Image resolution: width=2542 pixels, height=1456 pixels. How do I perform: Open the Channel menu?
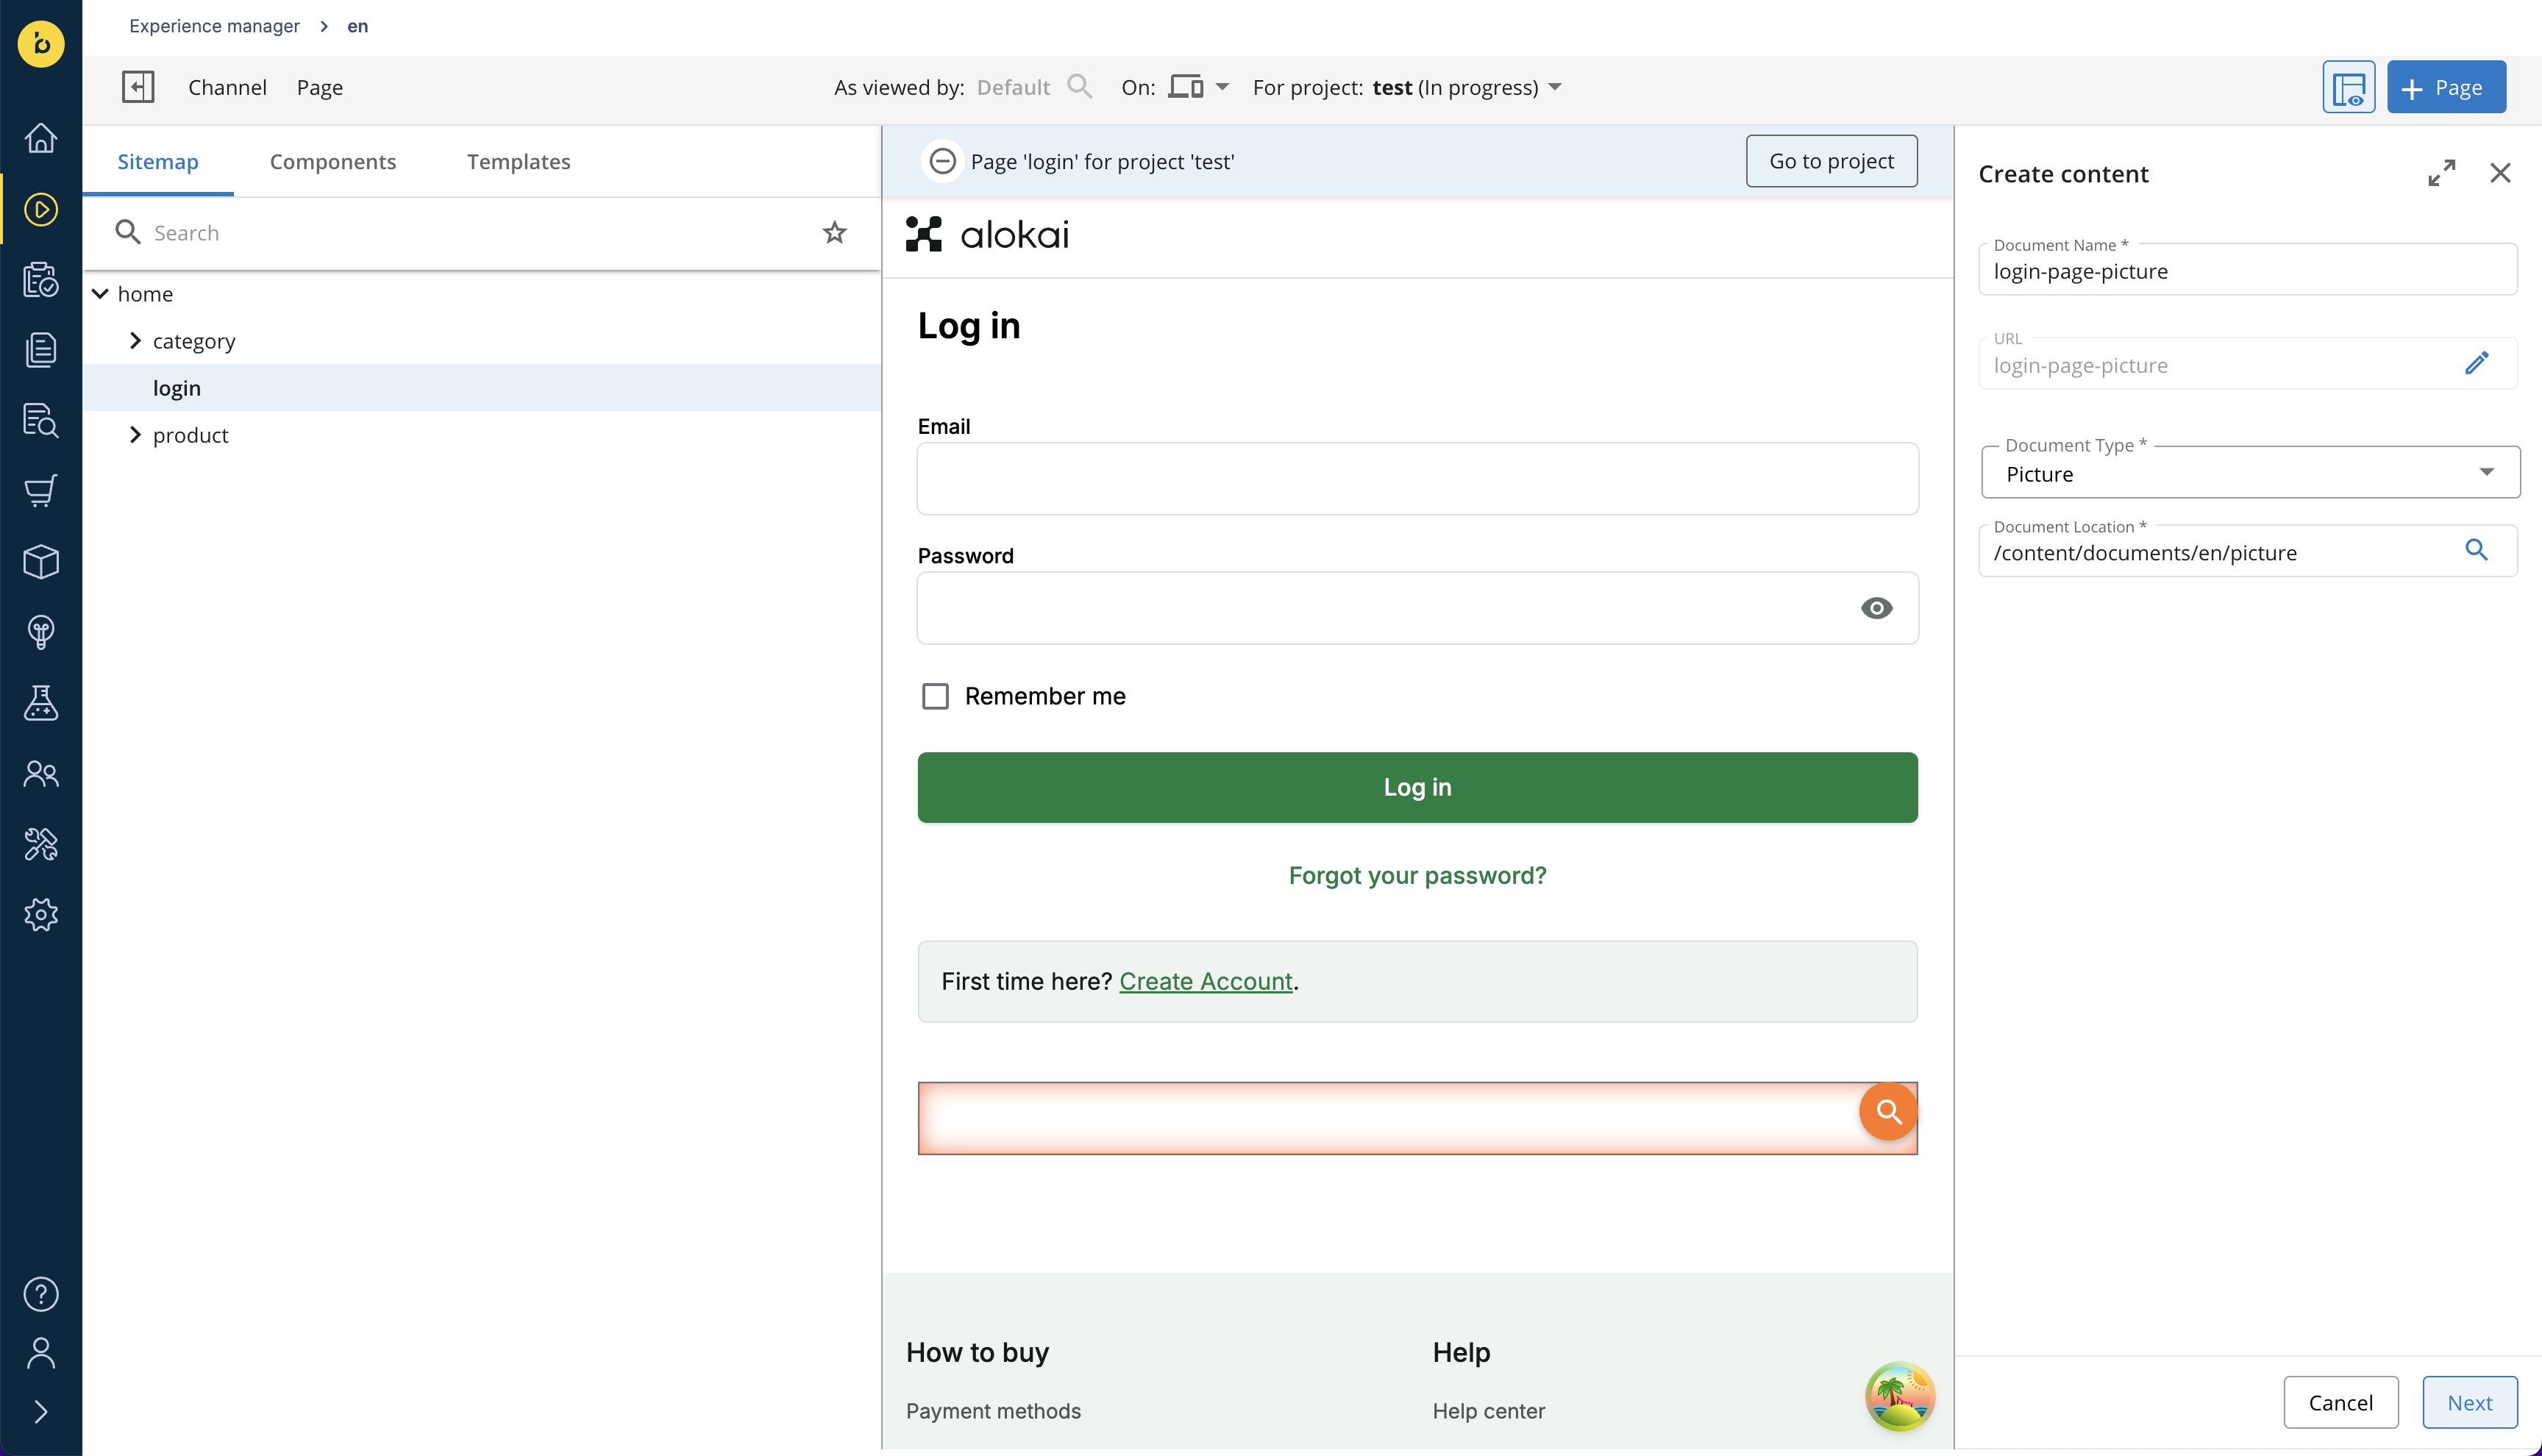227,87
